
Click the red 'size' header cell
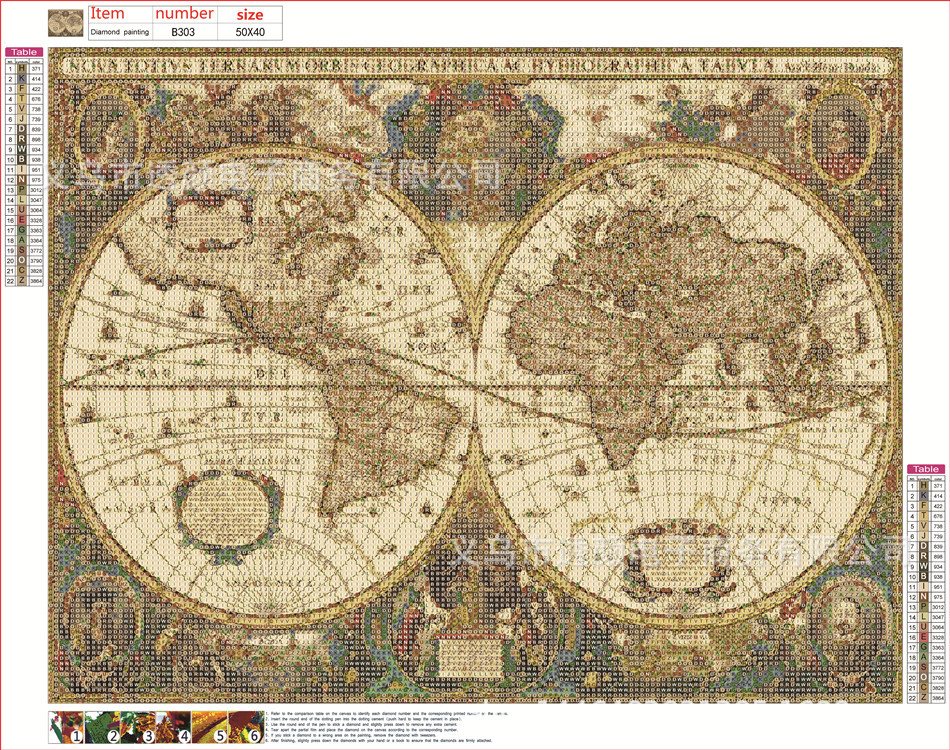(250, 15)
